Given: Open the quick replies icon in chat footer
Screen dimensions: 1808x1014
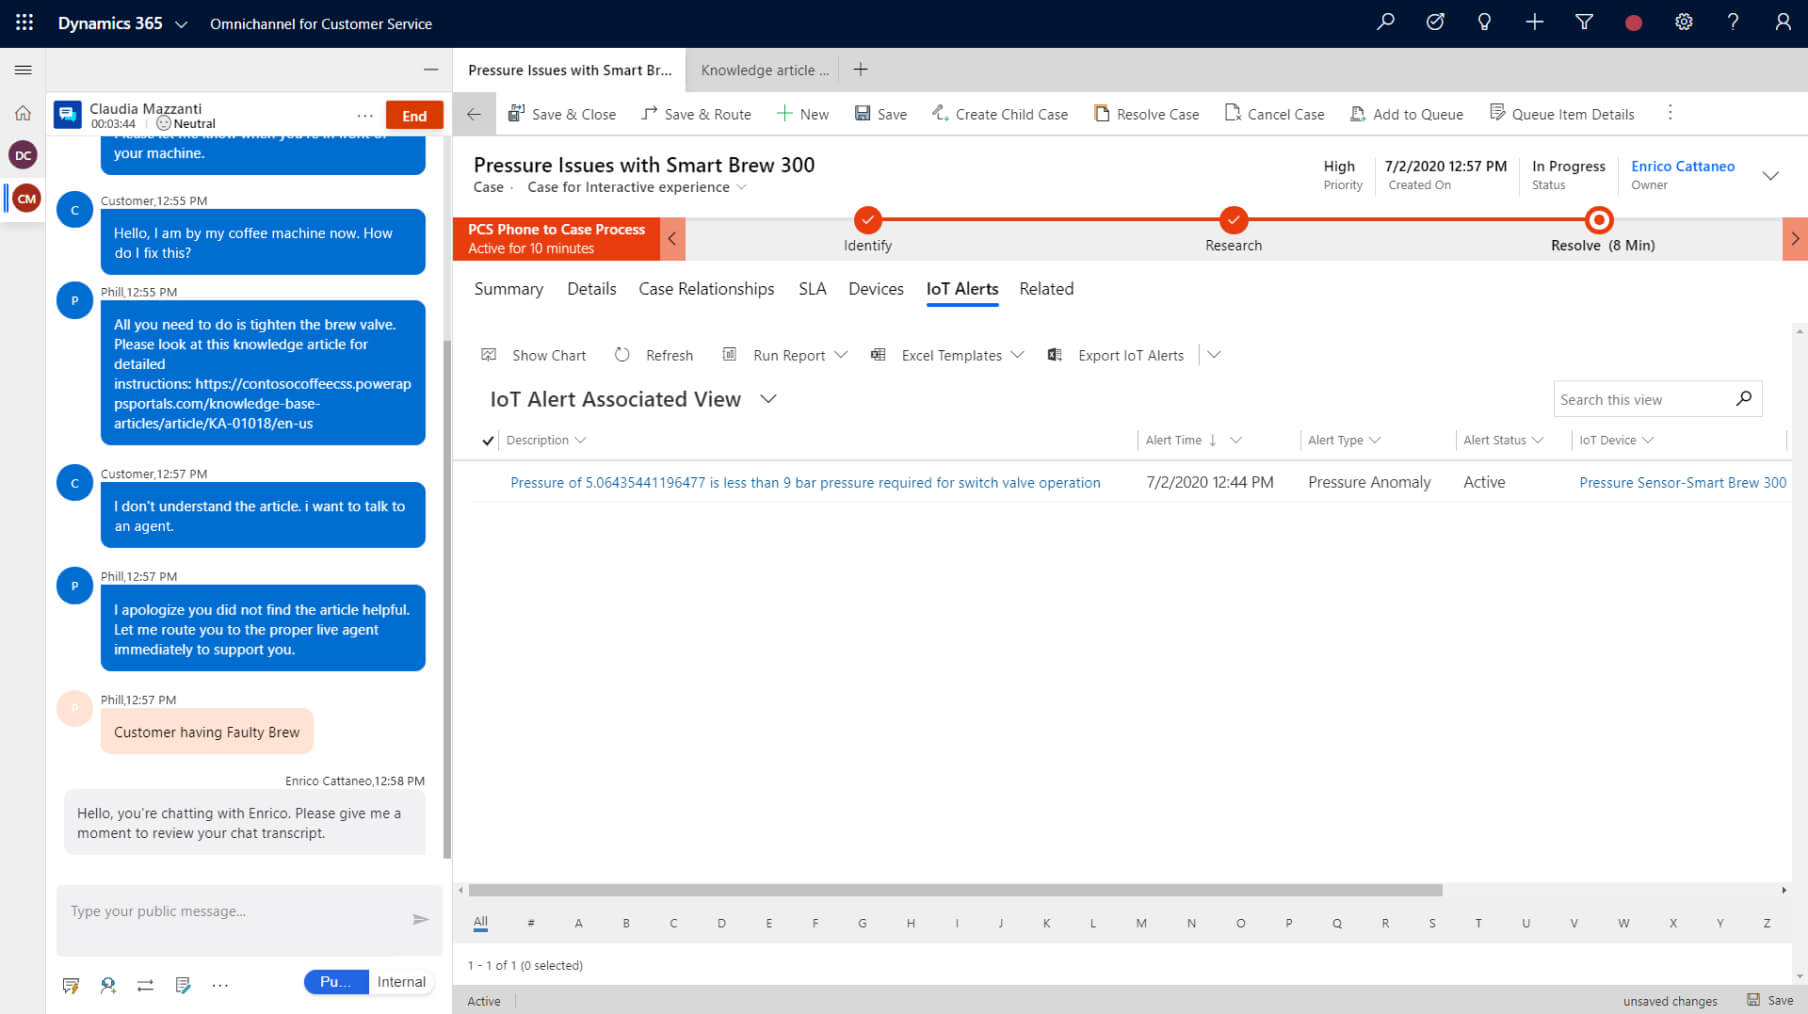Looking at the screenshot, I should pyautogui.click(x=70, y=985).
